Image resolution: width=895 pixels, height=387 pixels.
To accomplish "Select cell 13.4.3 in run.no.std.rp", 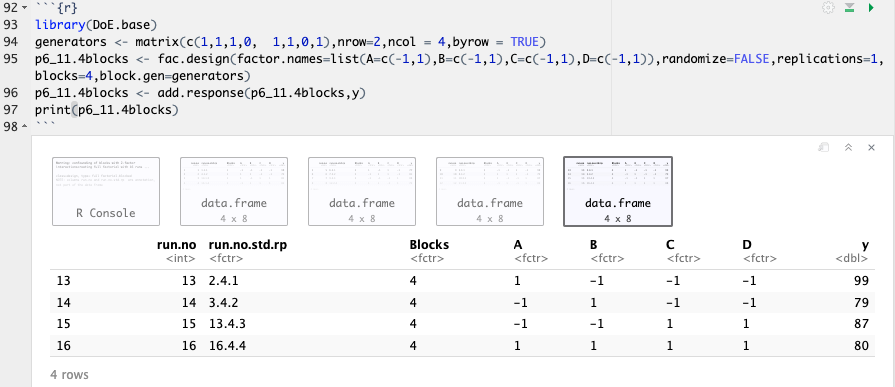I will coord(226,324).
